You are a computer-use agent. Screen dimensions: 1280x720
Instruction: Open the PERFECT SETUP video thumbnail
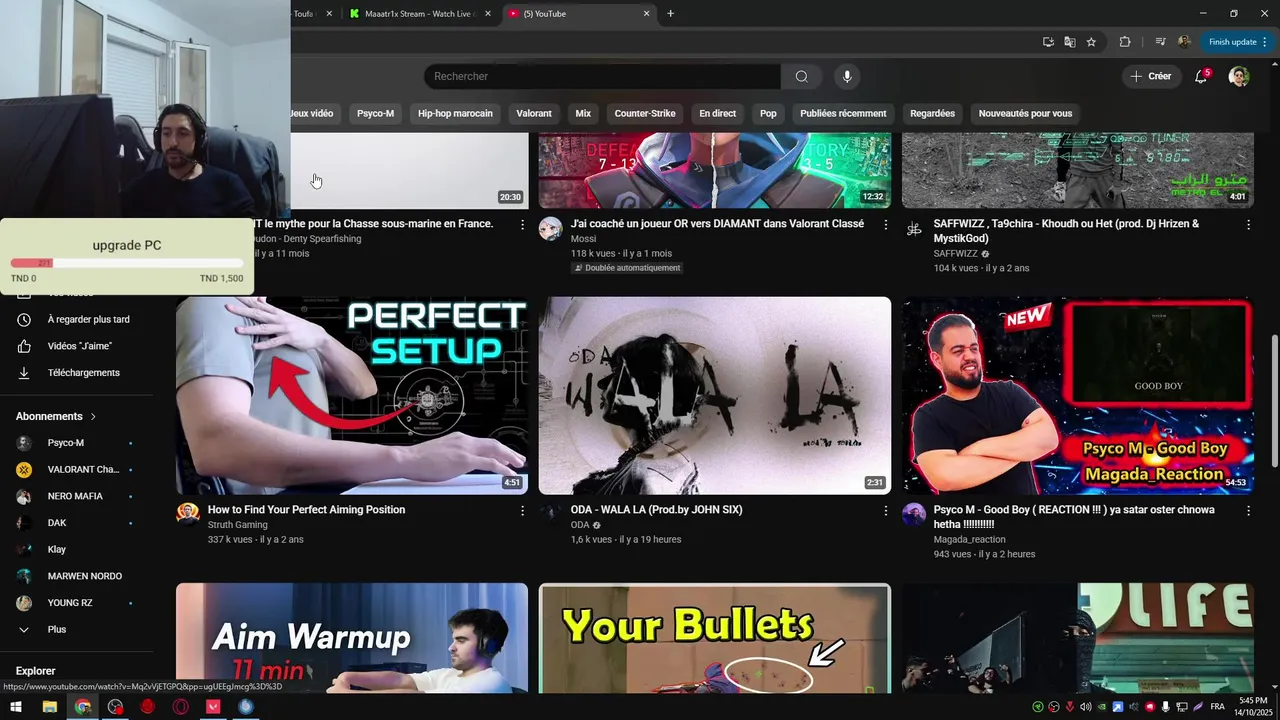352,396
